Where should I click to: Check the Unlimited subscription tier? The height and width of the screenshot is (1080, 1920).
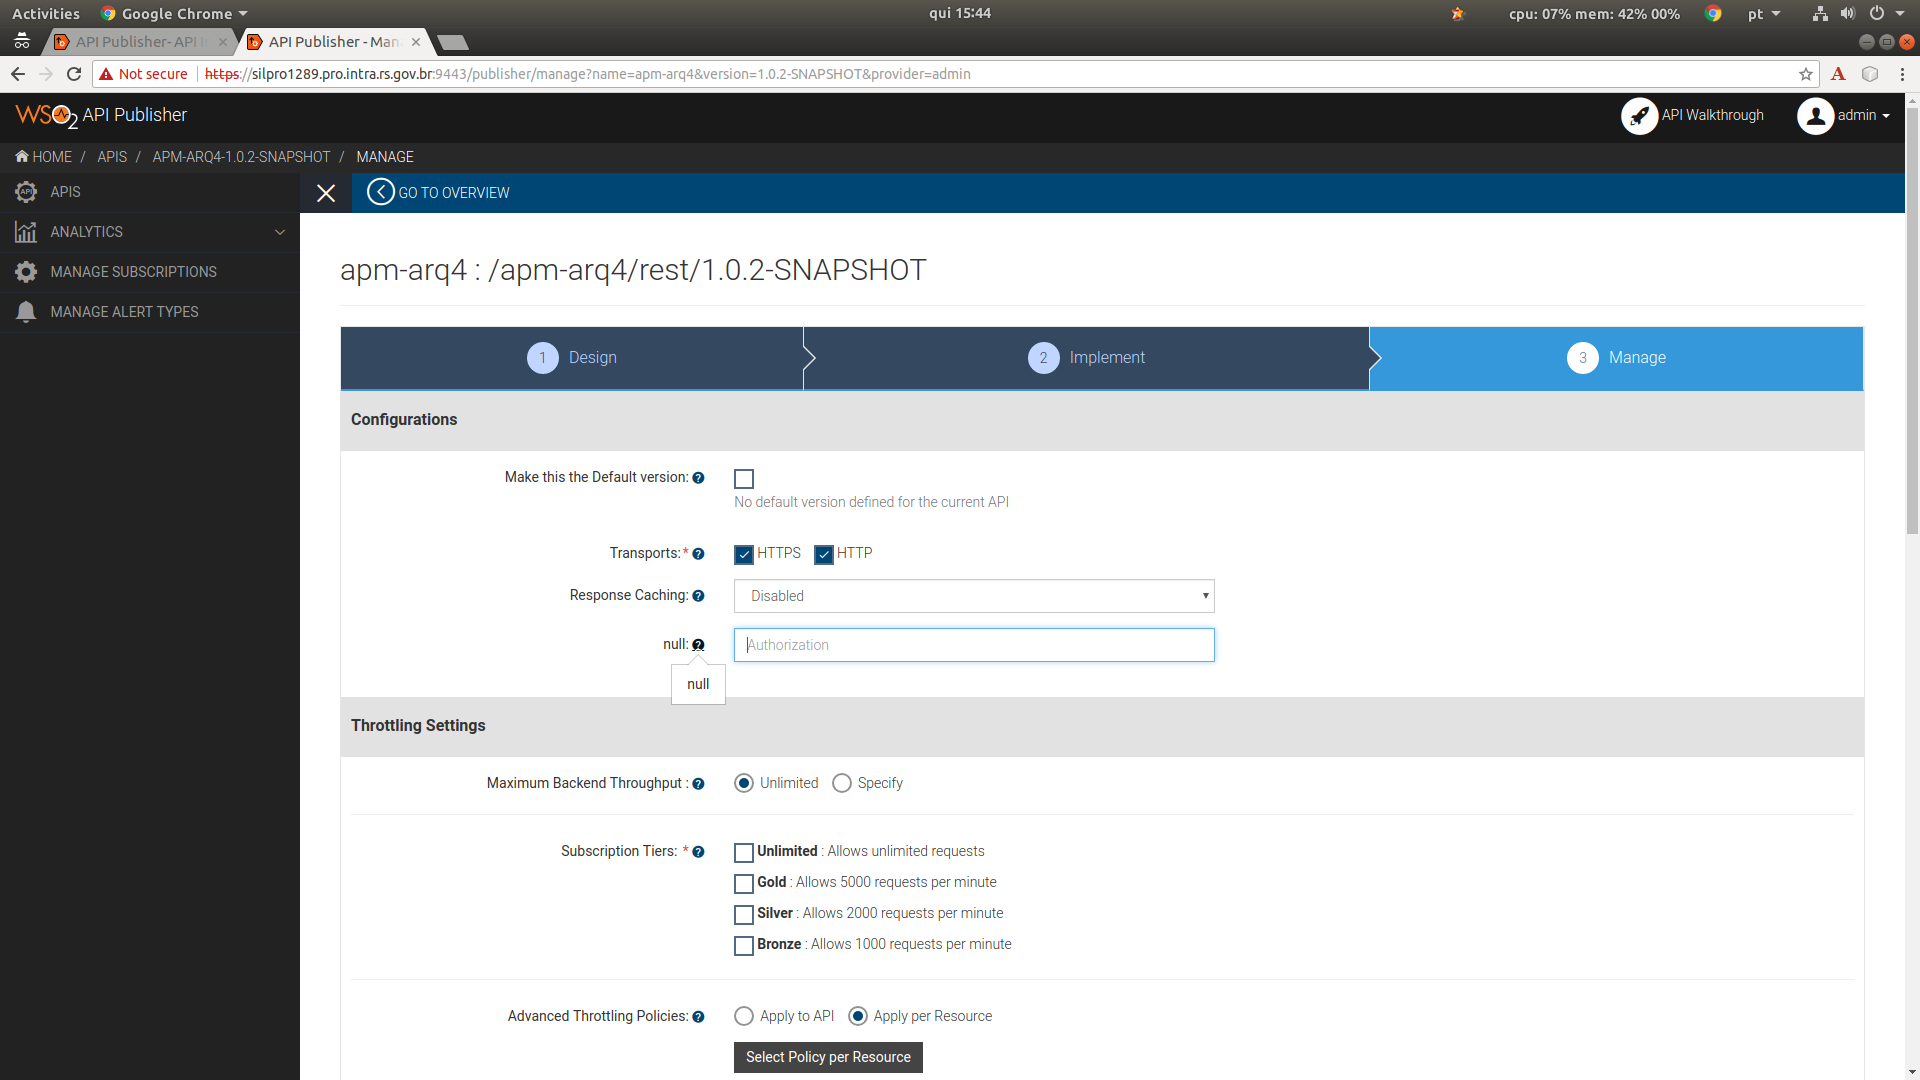pos(744,853)
